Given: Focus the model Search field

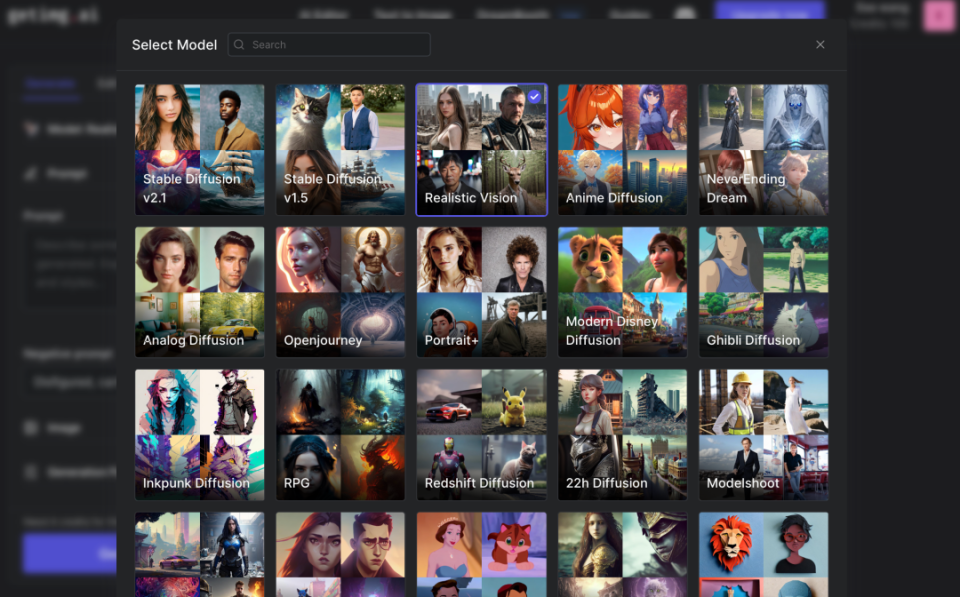Looking at the screenshot, I should [329, 45].
